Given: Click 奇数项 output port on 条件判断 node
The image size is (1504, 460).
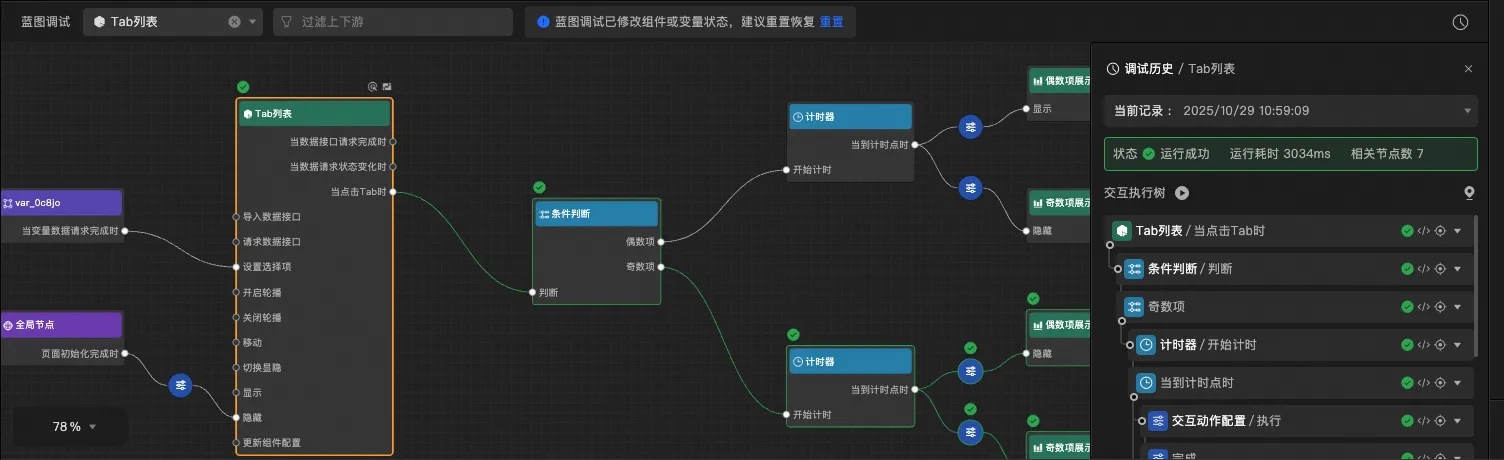Looking at the screenshot, I should tap(661, 267).
